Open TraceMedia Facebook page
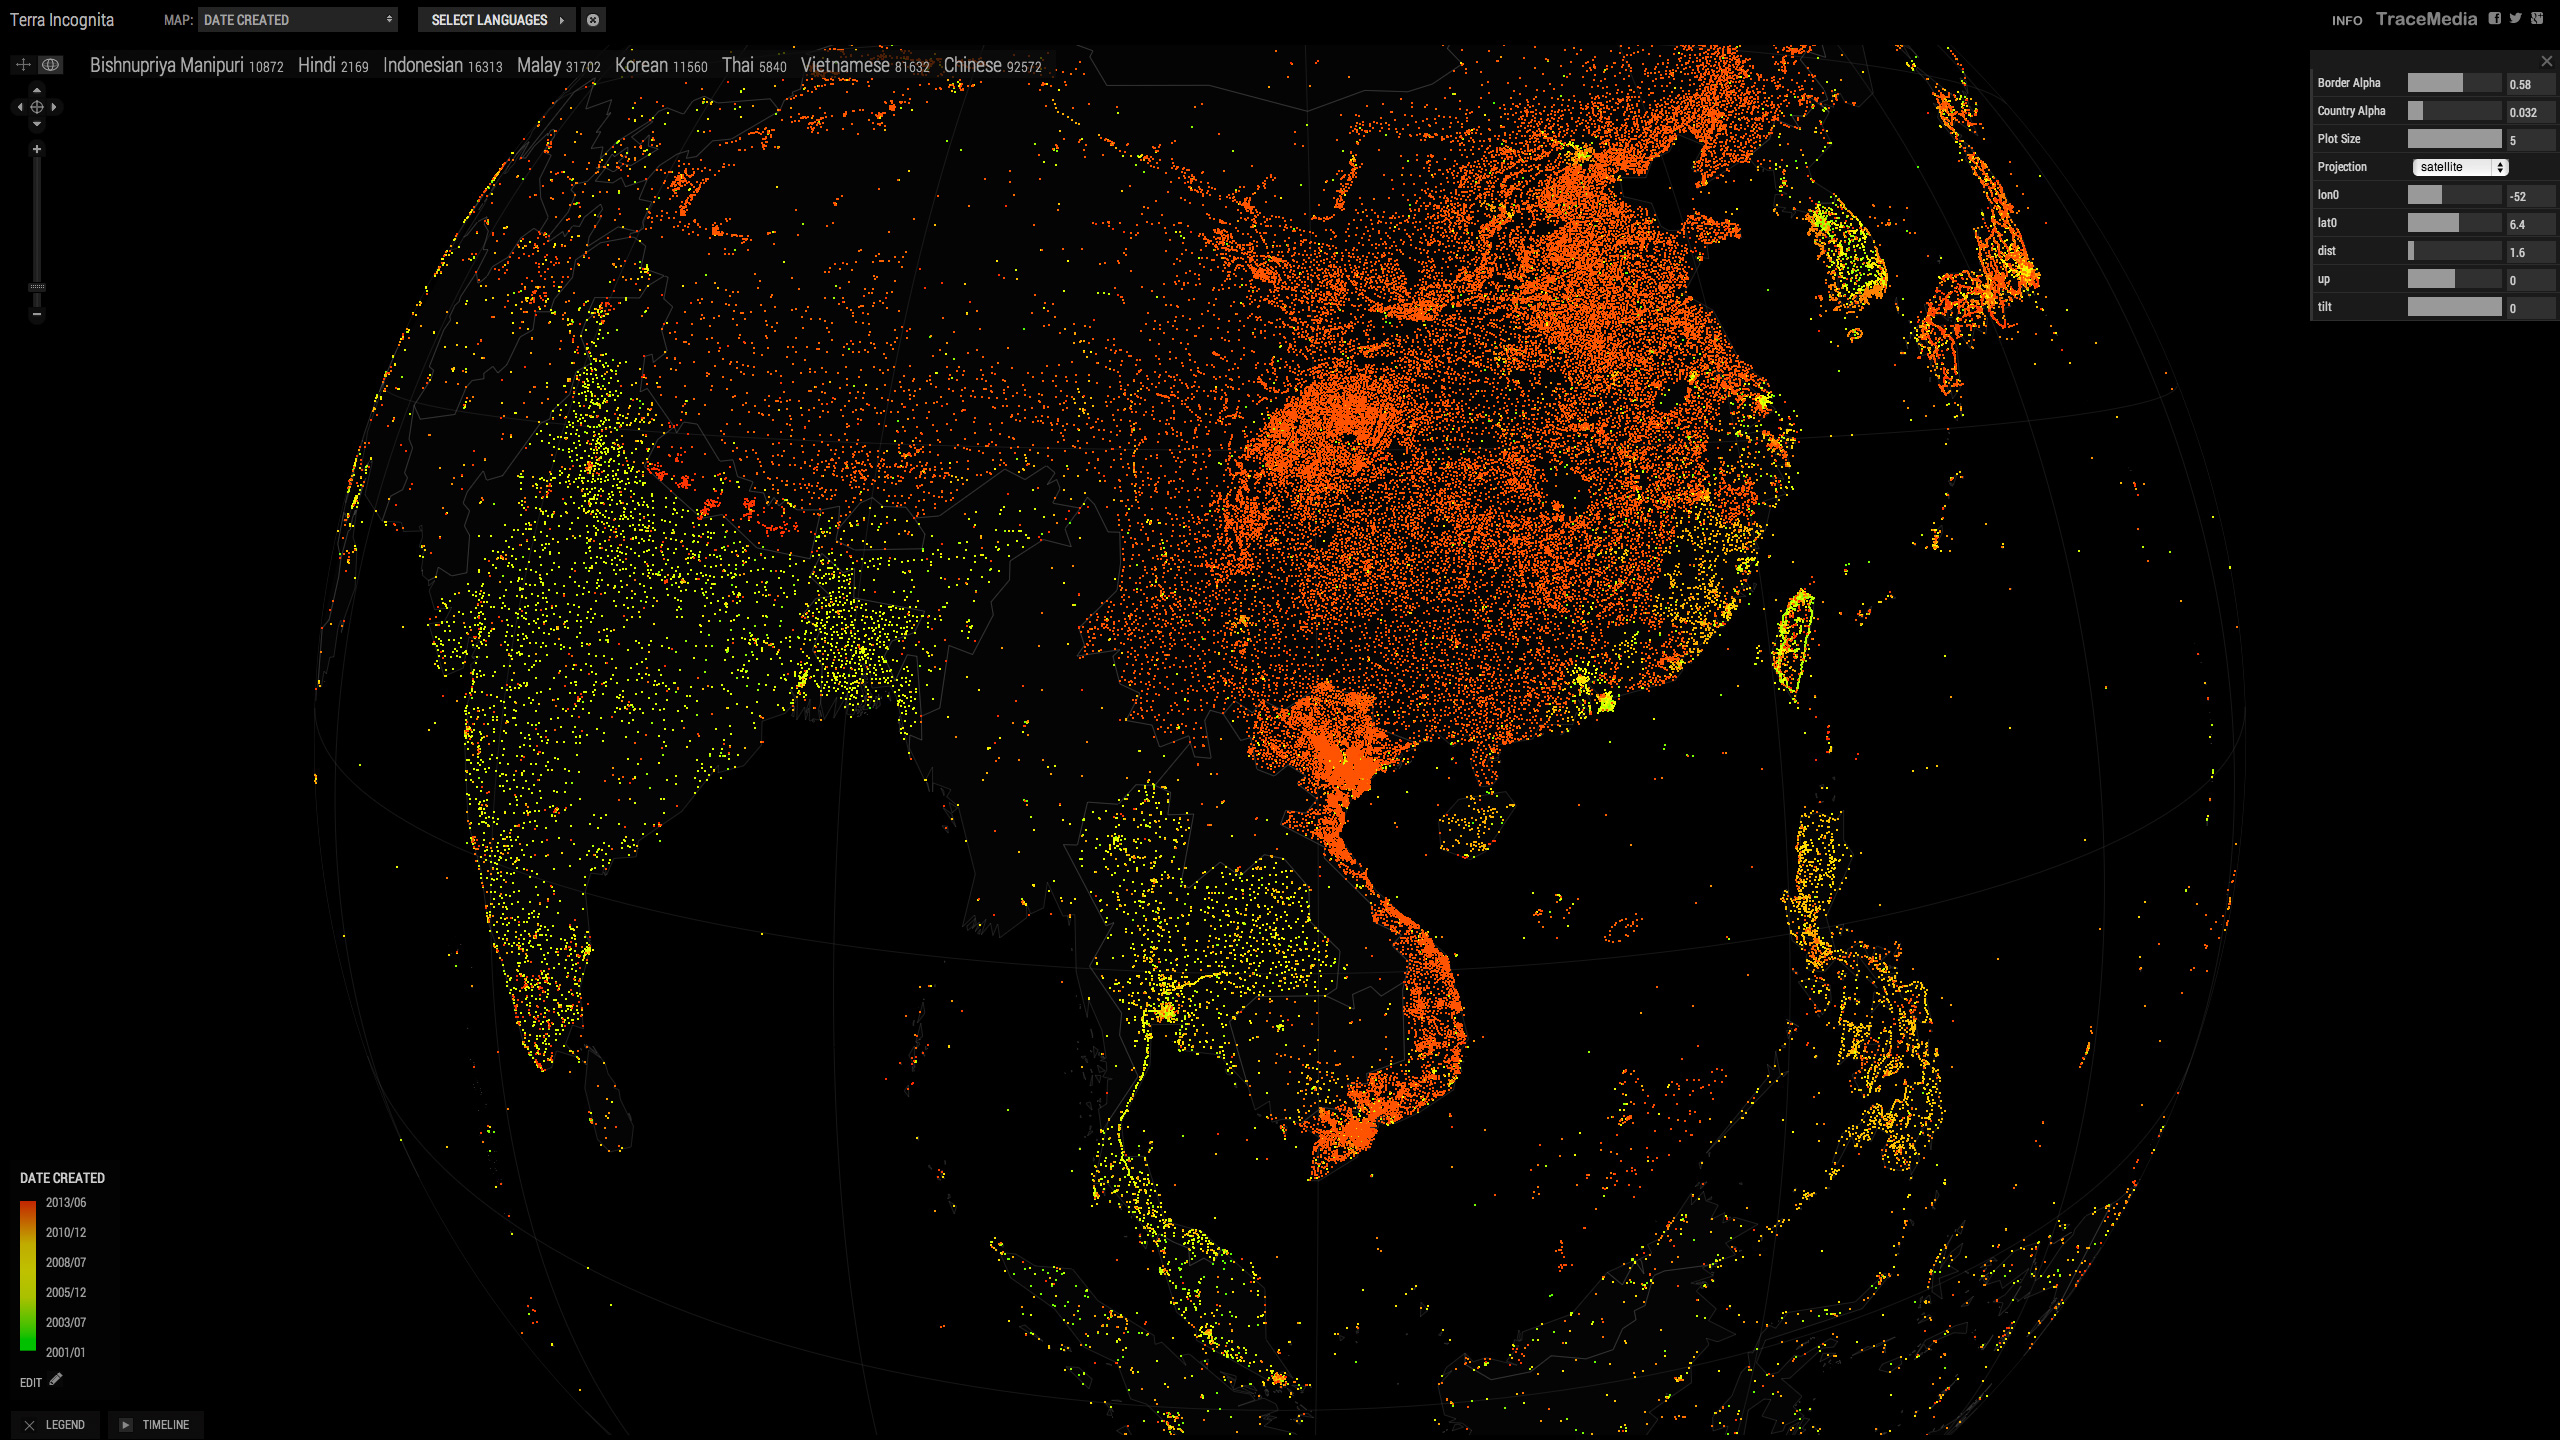This screenshot has width=2560, height=1440. pos(2495,18)
